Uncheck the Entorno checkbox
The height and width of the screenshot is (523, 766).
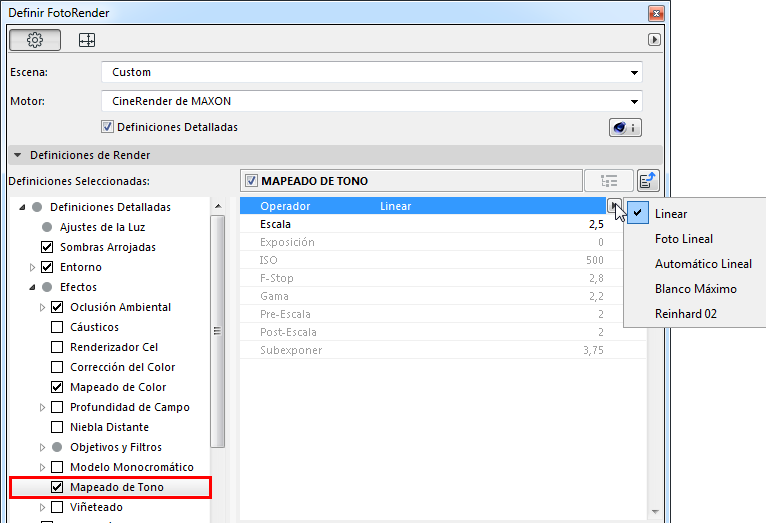pyautogui.click(x=47, y=267)
